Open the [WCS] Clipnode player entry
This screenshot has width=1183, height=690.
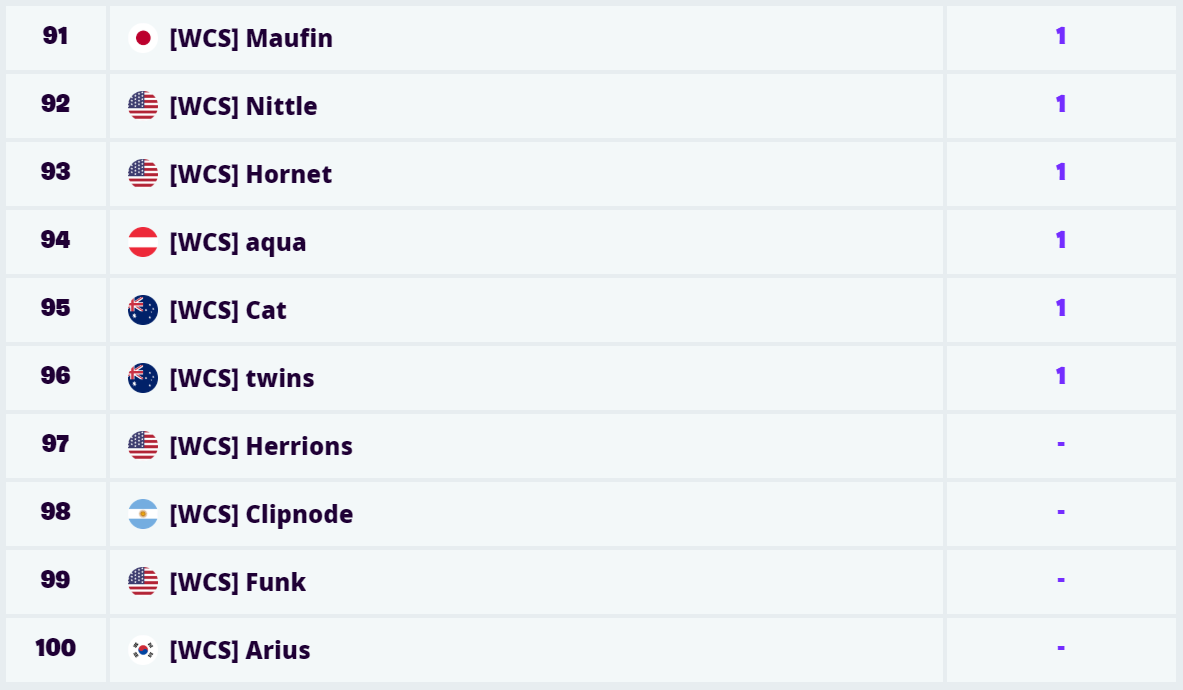[261, 514]
